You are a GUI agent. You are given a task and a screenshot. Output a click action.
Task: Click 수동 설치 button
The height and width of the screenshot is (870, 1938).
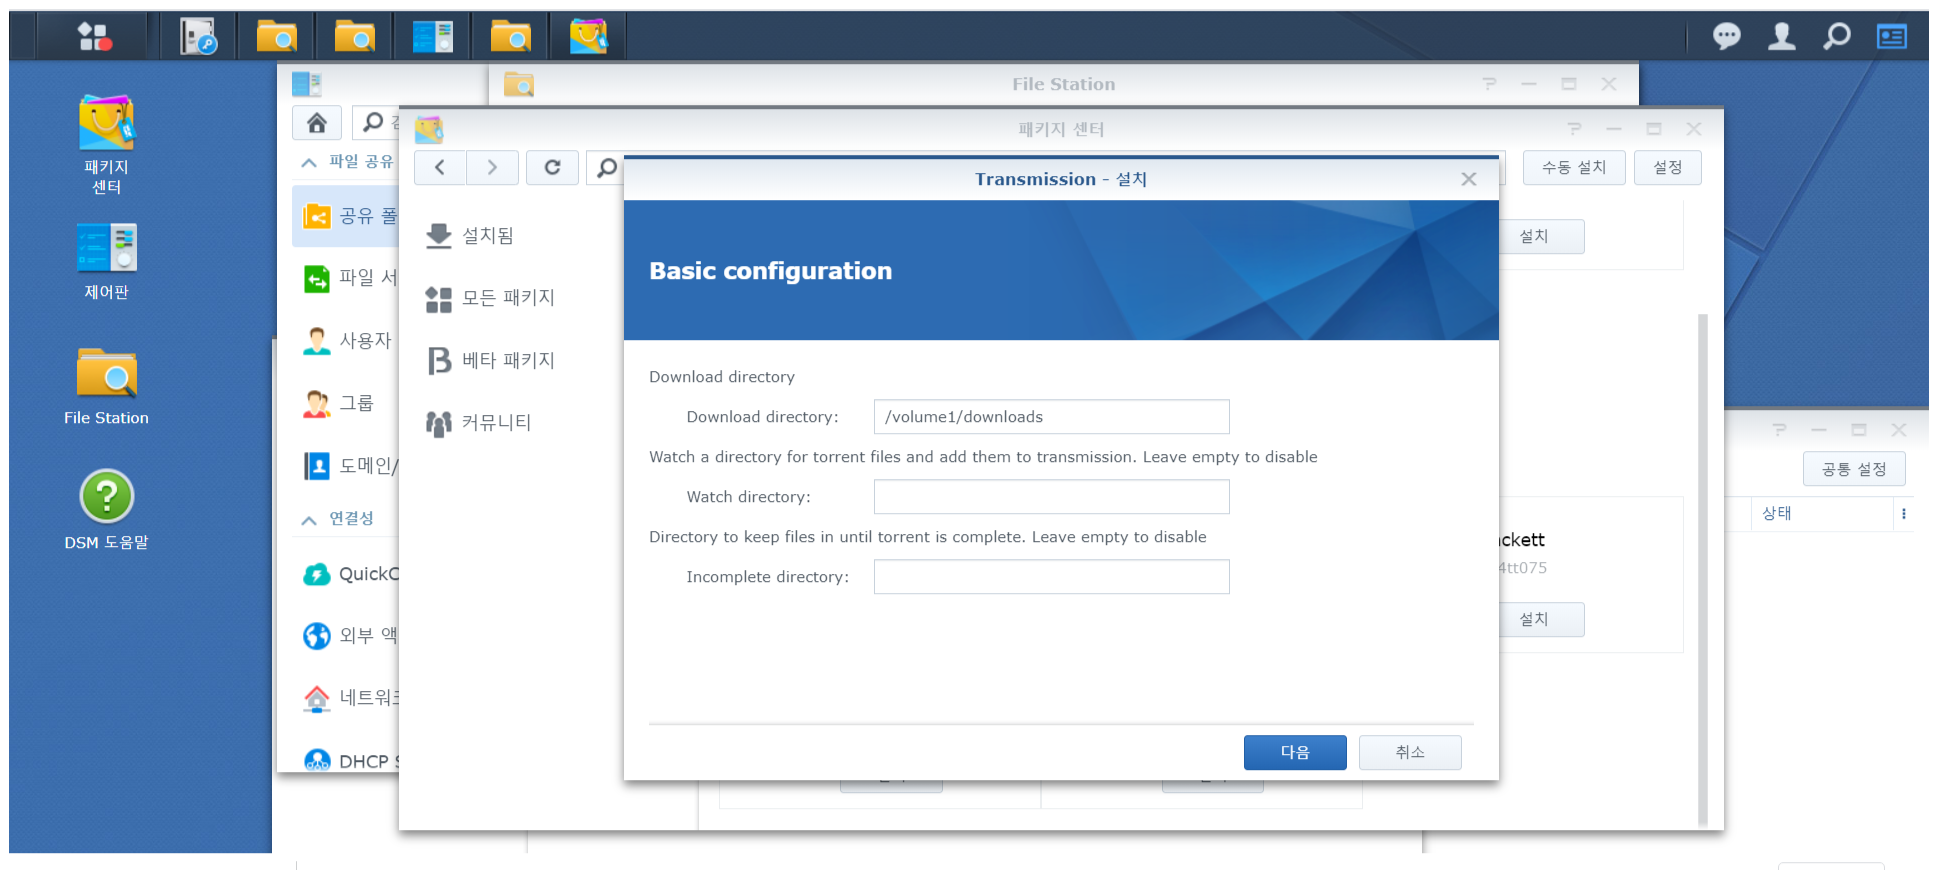tap(1574, 167)
